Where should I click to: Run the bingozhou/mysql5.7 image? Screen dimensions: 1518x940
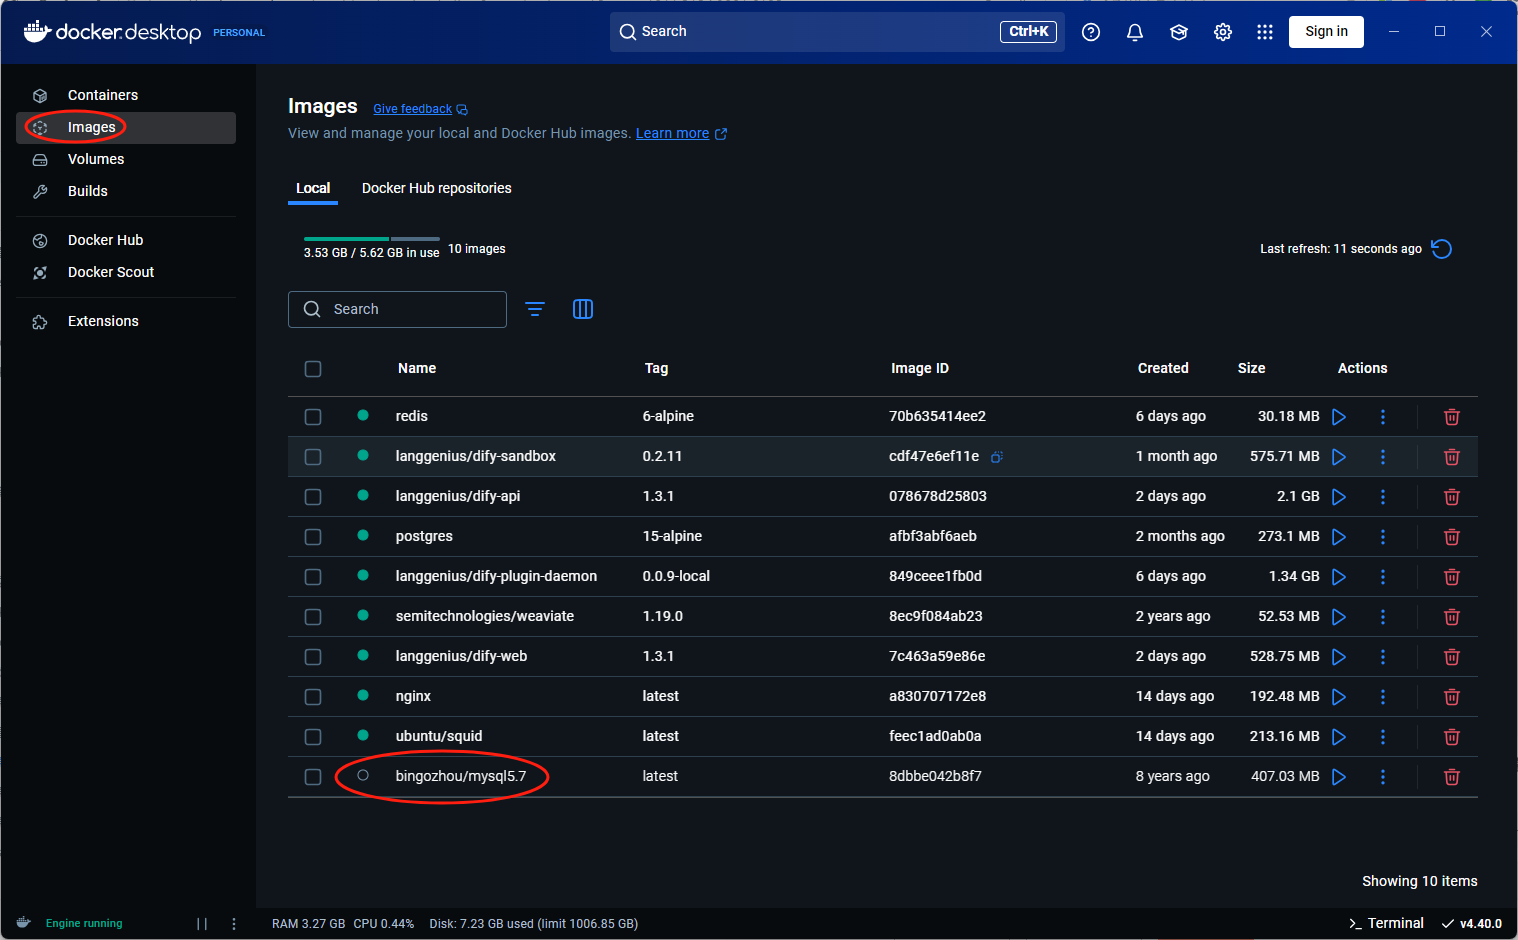(x=1339, y=777)
